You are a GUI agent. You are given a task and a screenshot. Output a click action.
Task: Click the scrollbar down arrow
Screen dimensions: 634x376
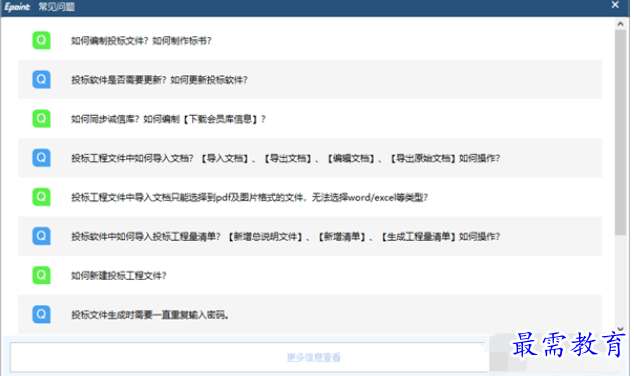[x=621, y=329]
